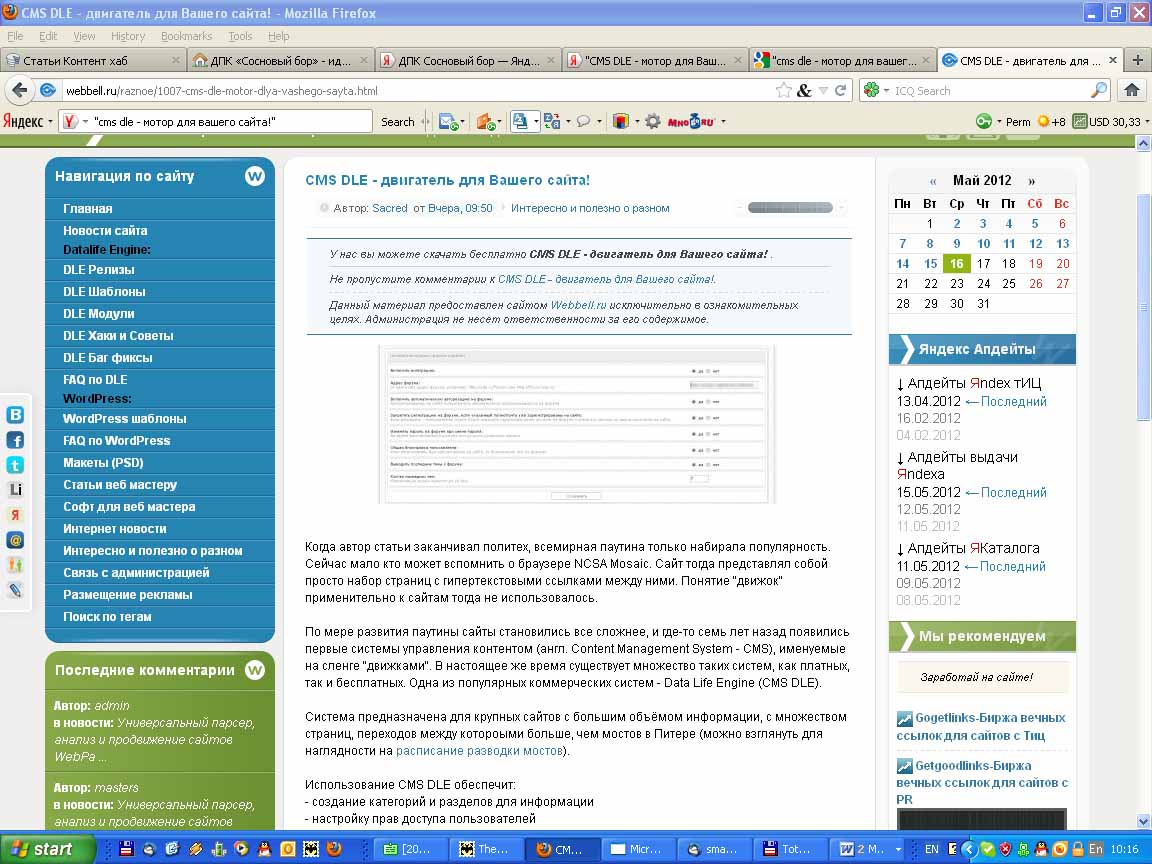Launch Total Commander floppy quick launch icon
This screenshot has height=864, width=1152.
point(126,849)
